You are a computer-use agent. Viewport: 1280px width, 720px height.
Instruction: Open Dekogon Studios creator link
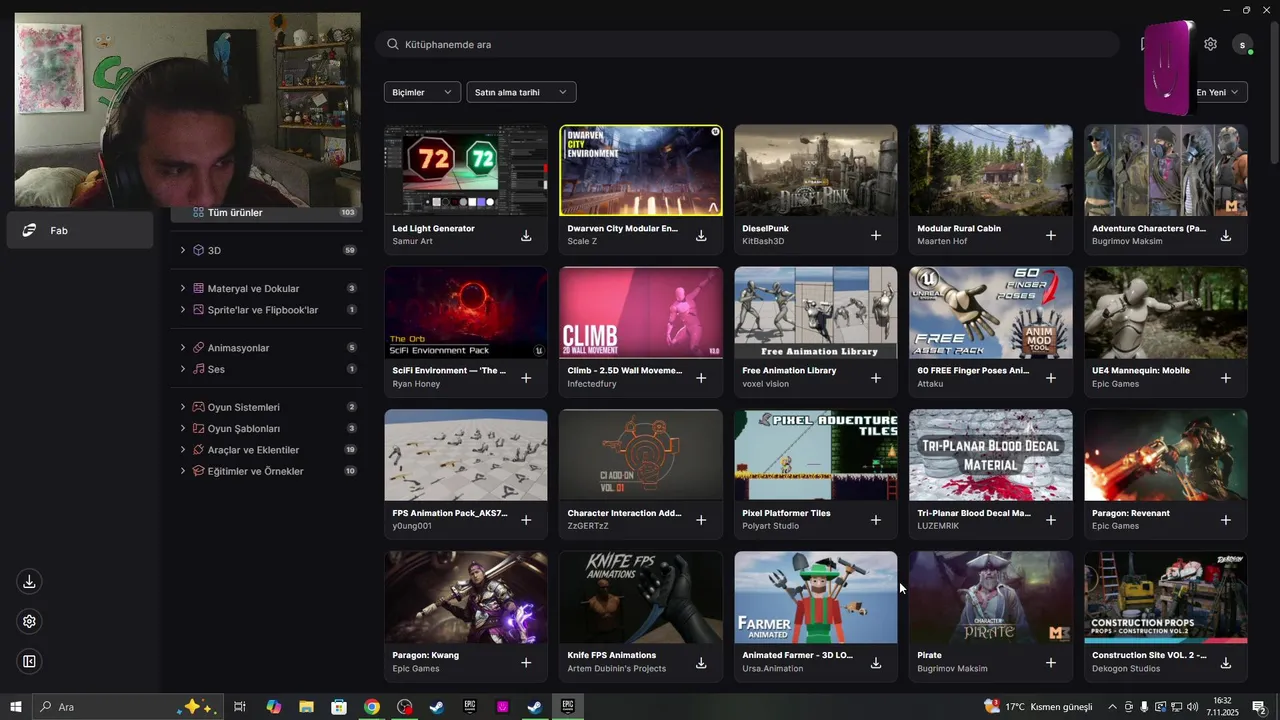1126,668
